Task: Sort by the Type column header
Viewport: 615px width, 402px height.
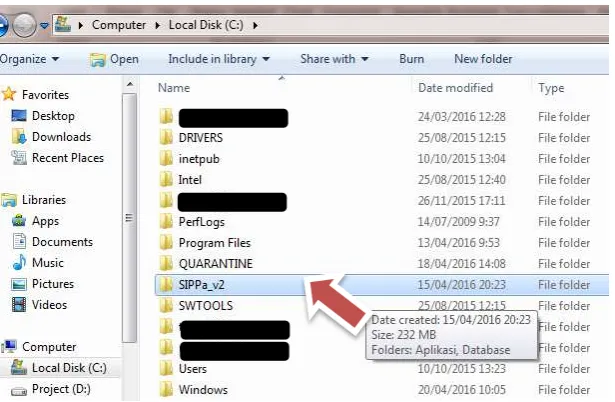Action: tap(551, 88)
